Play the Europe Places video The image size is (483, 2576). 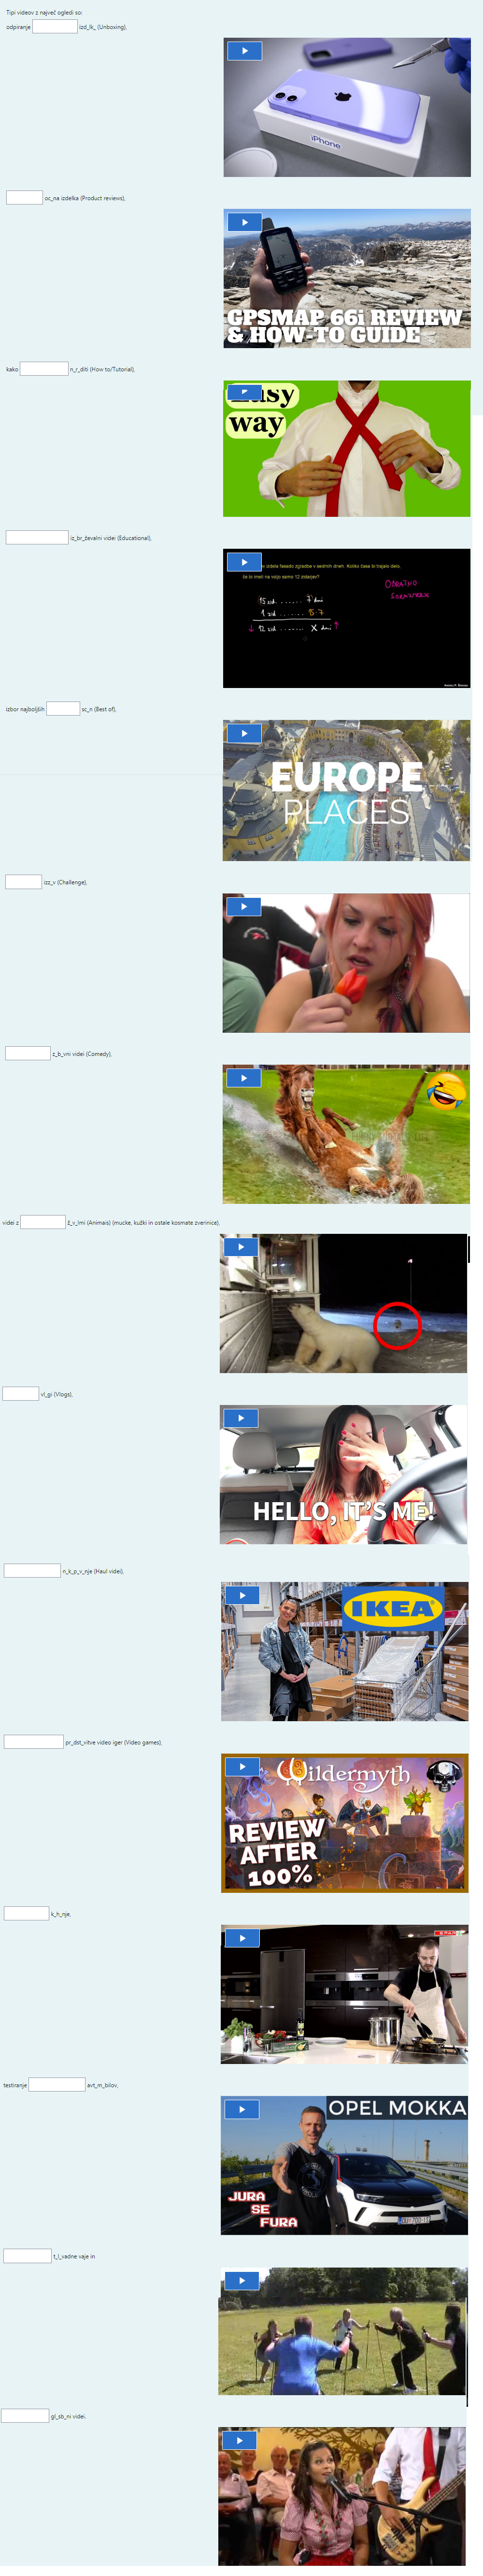tap(243, 733)
